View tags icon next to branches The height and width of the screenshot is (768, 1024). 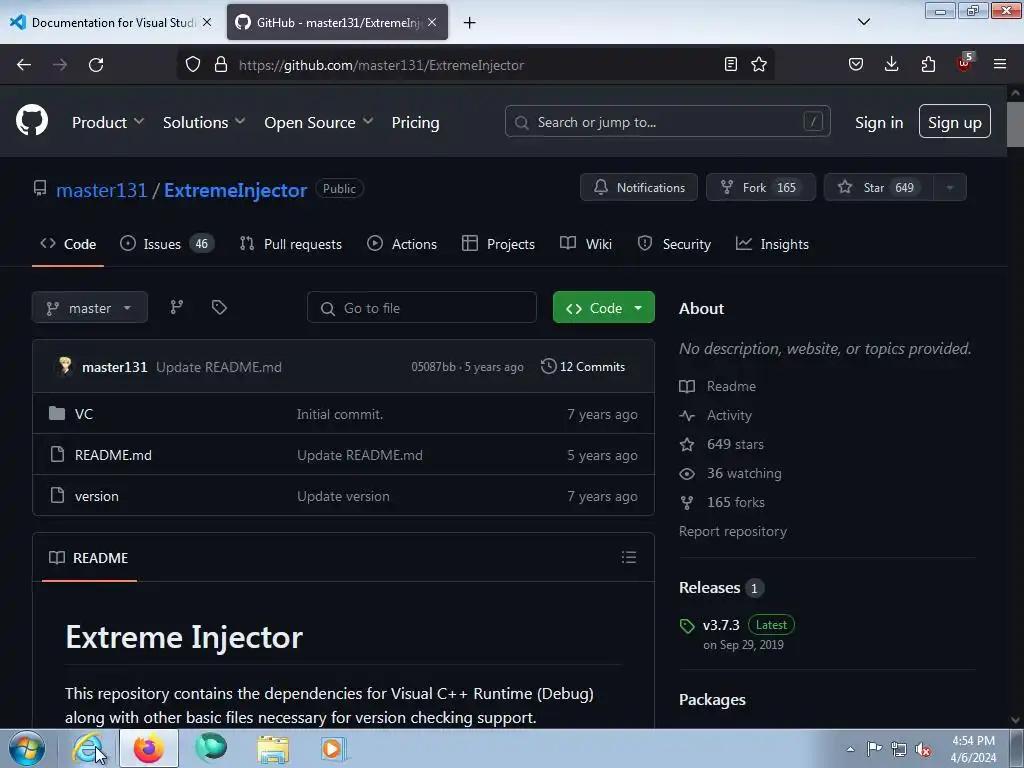219,307
